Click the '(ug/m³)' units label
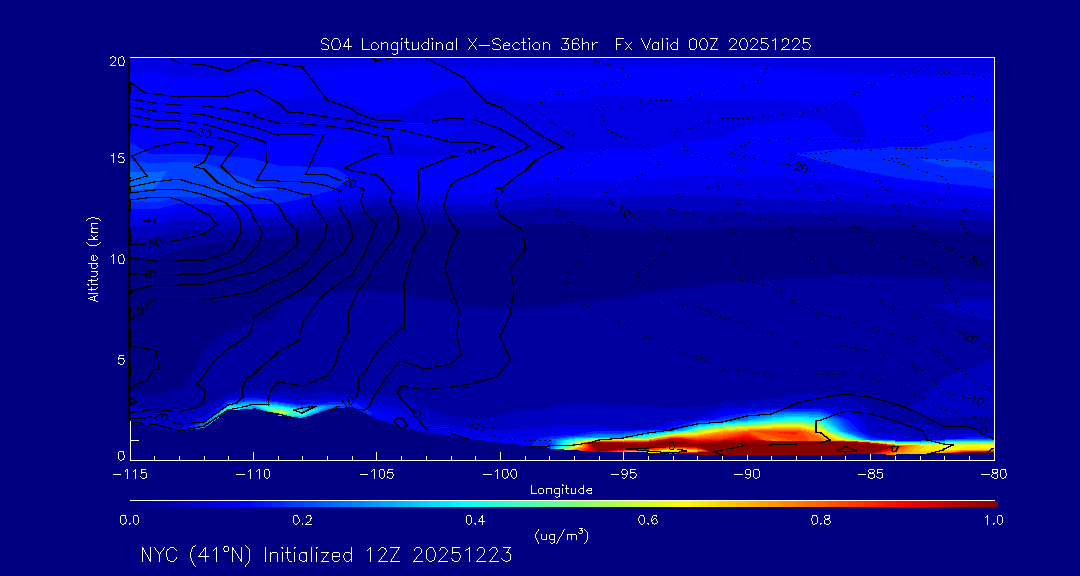Viewport: 1080px width, 576px height. tap(561, 536)
